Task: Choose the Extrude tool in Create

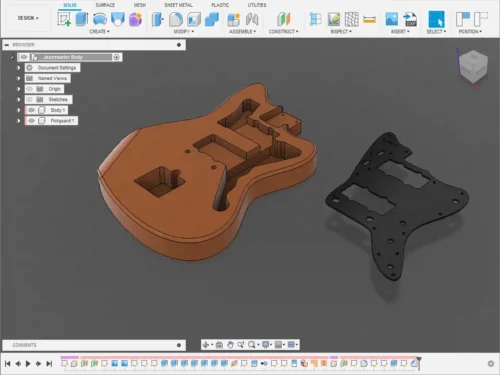Action: tap(82, 19)
